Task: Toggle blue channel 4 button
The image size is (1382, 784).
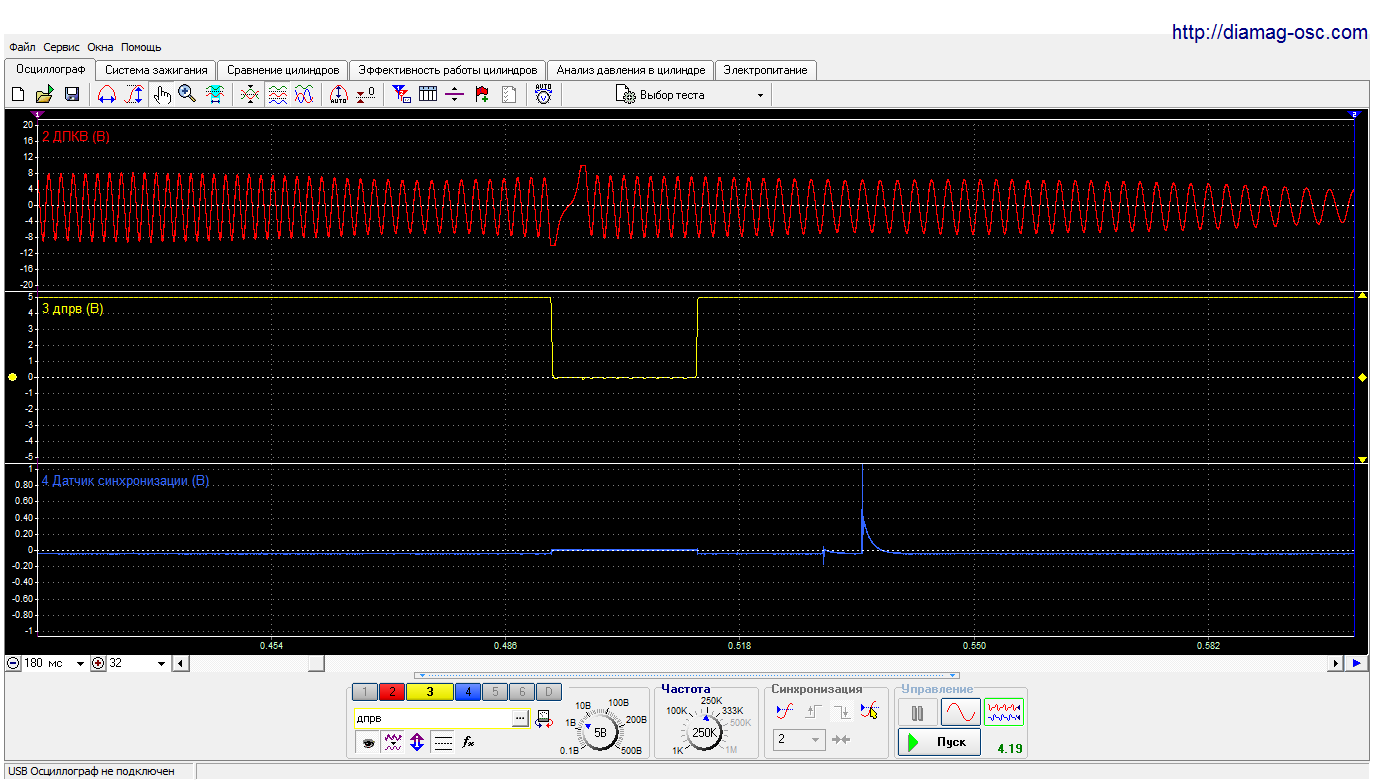Action: coord(467,691)
